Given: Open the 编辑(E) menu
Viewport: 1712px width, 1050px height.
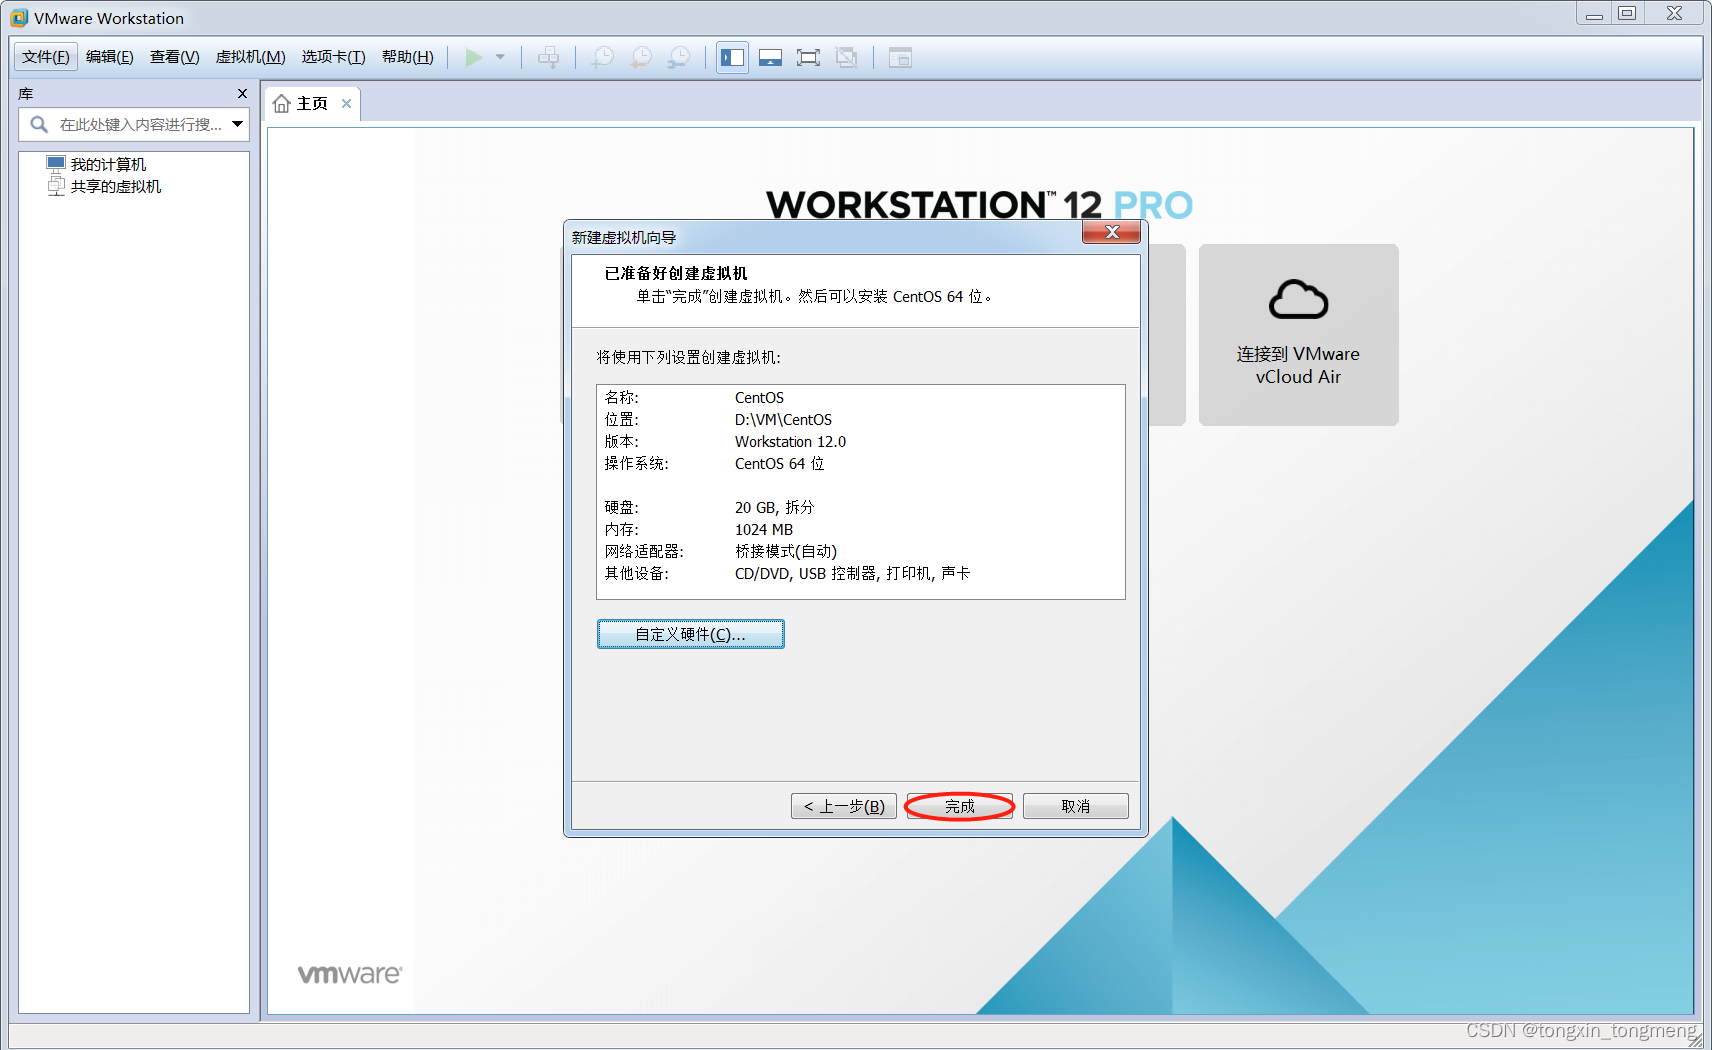Looking at the screenshot, I should 110,57.
